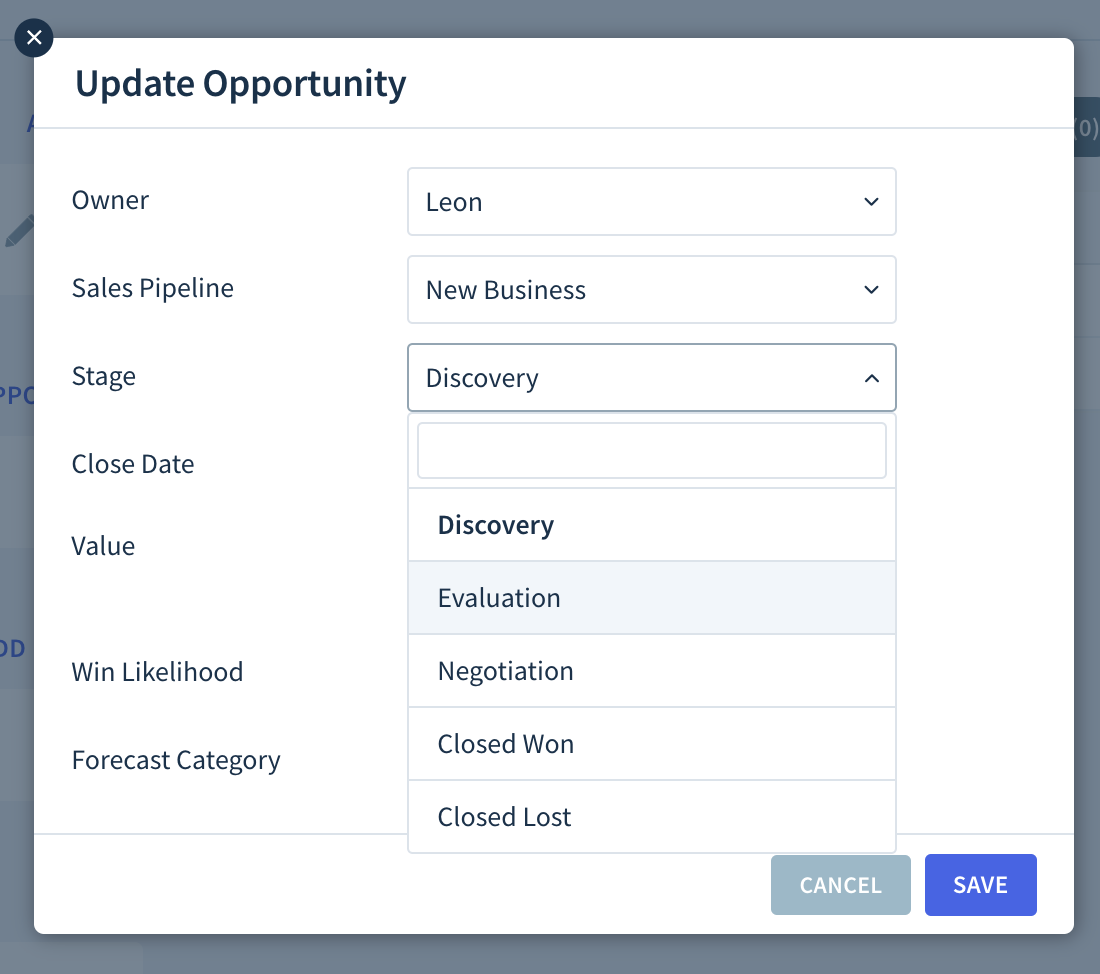Expand the Owner dropdown chevron

click(x=871, y=202)
